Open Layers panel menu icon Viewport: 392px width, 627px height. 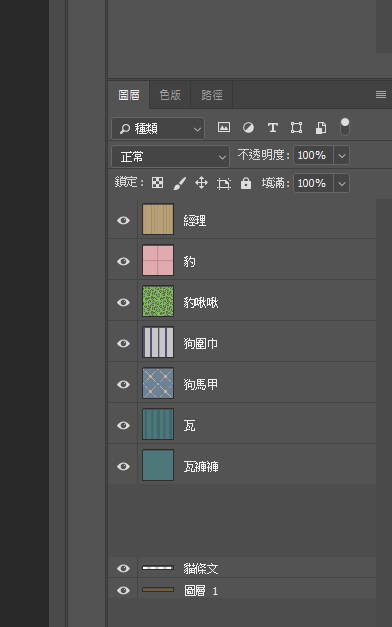pos(381,94)
